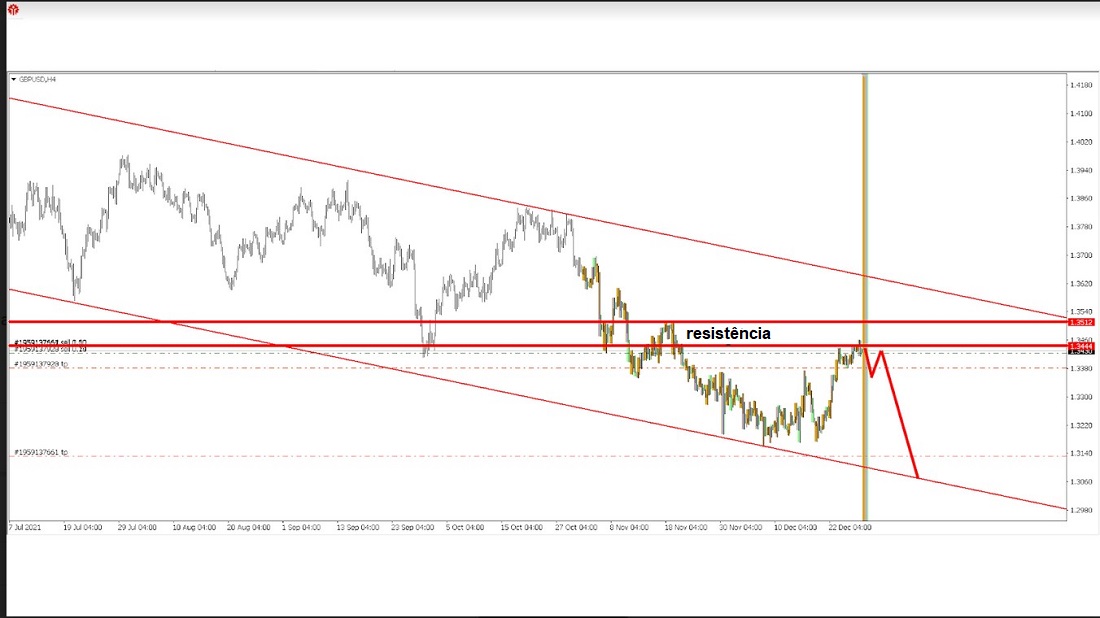This screenshot has height=618, width=1100.
Task: Click the 1.4180 price scale value
Action: point(1081,85)
